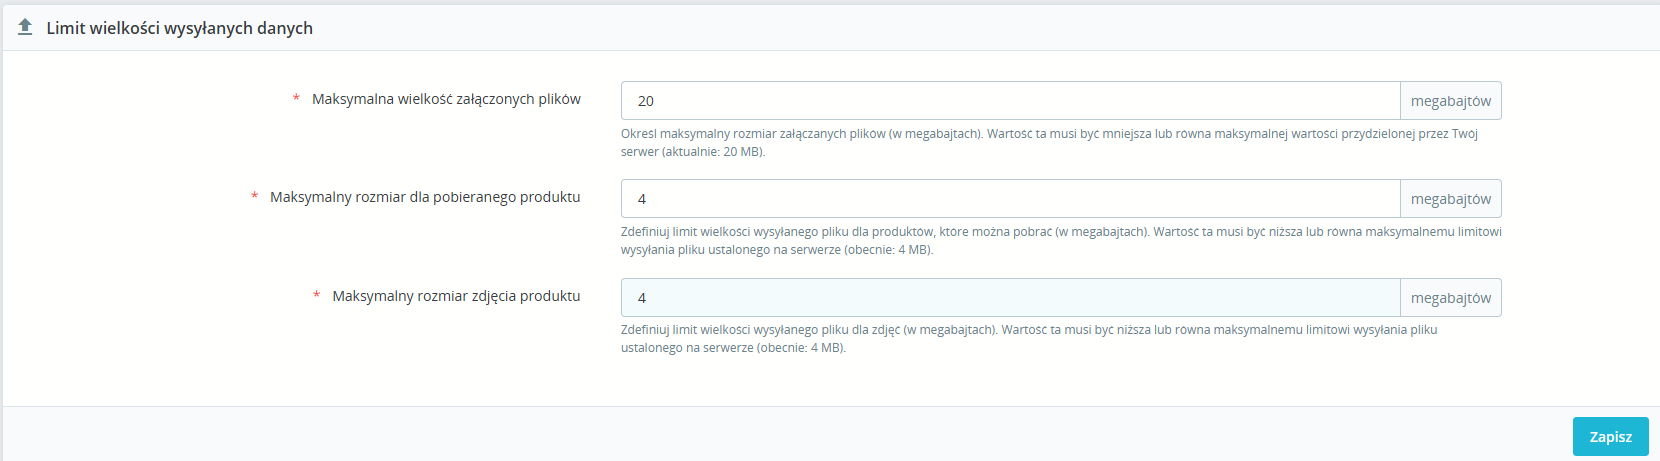Screen dimensions: 1660x461
Task: Click 'megabajtów' unit beside product image field
Action: point(1450,298)
